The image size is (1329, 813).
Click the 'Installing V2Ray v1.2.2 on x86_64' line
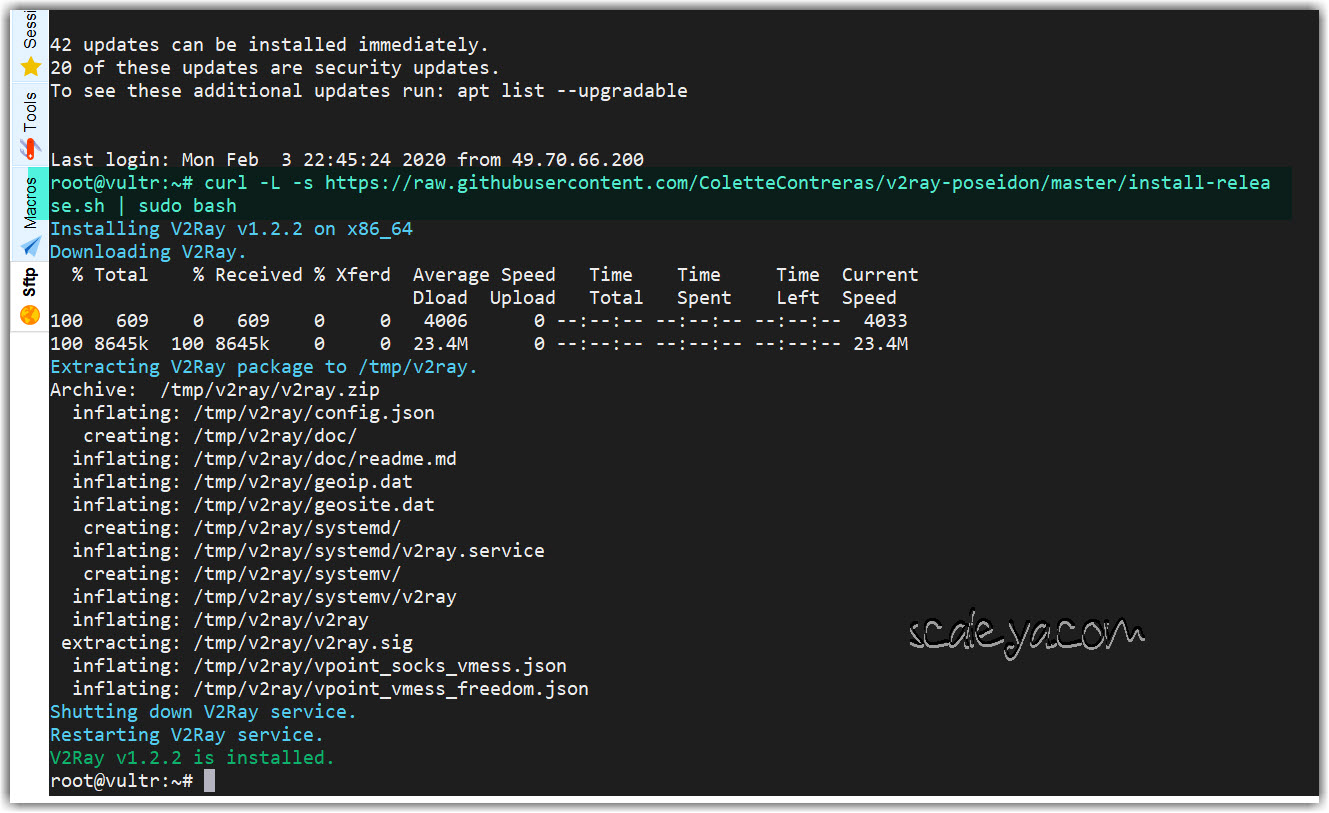231,229
